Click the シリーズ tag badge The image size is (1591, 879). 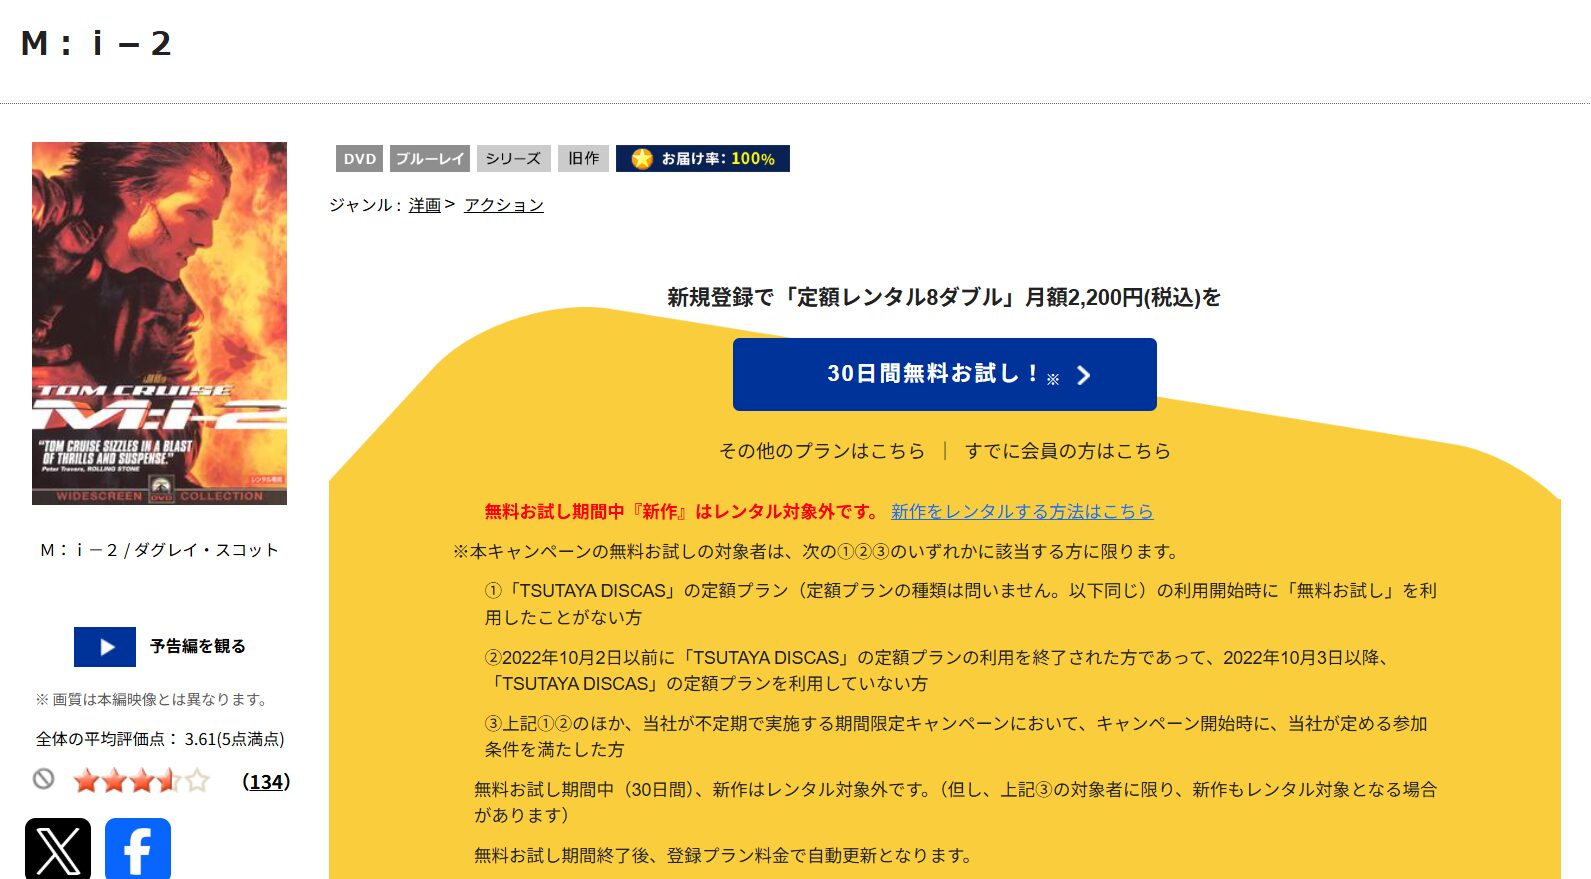[x=513, y=158]
